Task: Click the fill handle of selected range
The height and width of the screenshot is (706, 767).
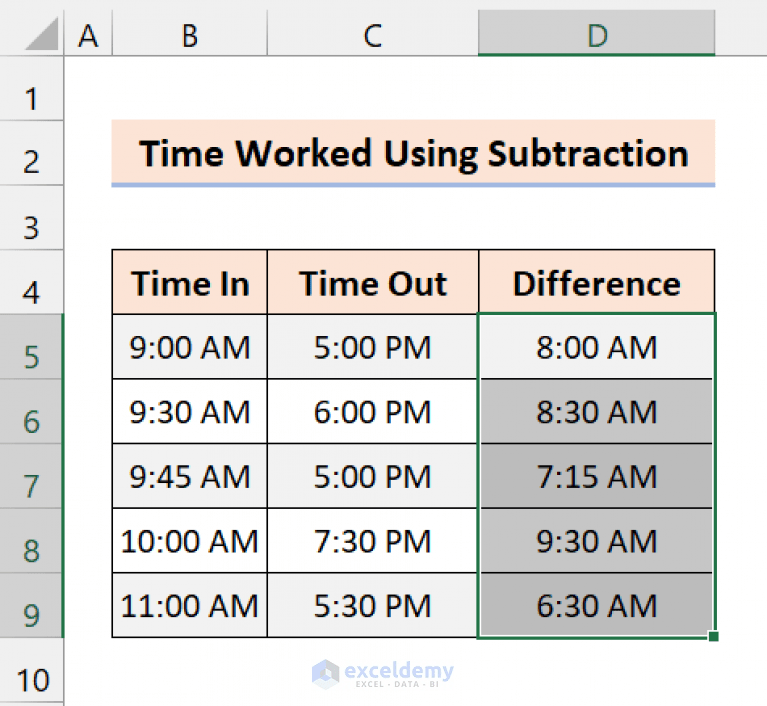Action: (714, 636)
